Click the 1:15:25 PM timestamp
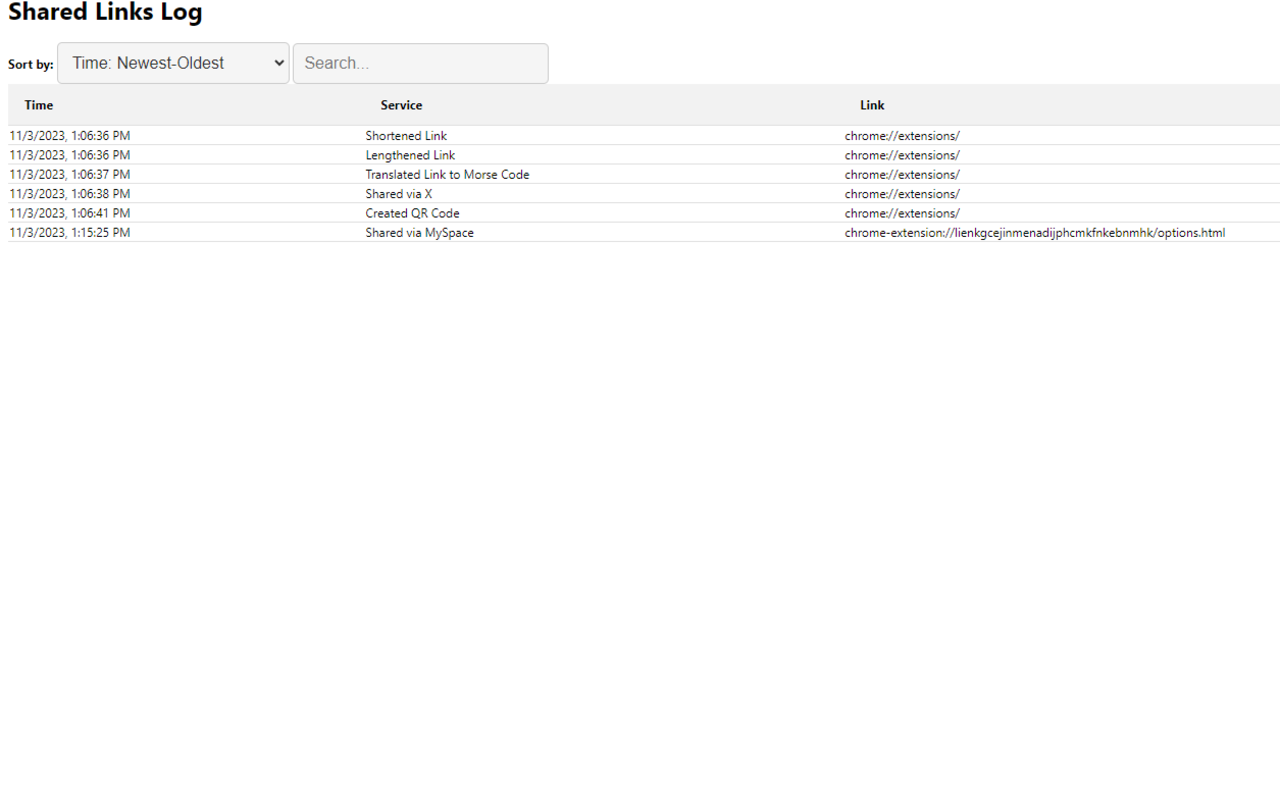 70,233
